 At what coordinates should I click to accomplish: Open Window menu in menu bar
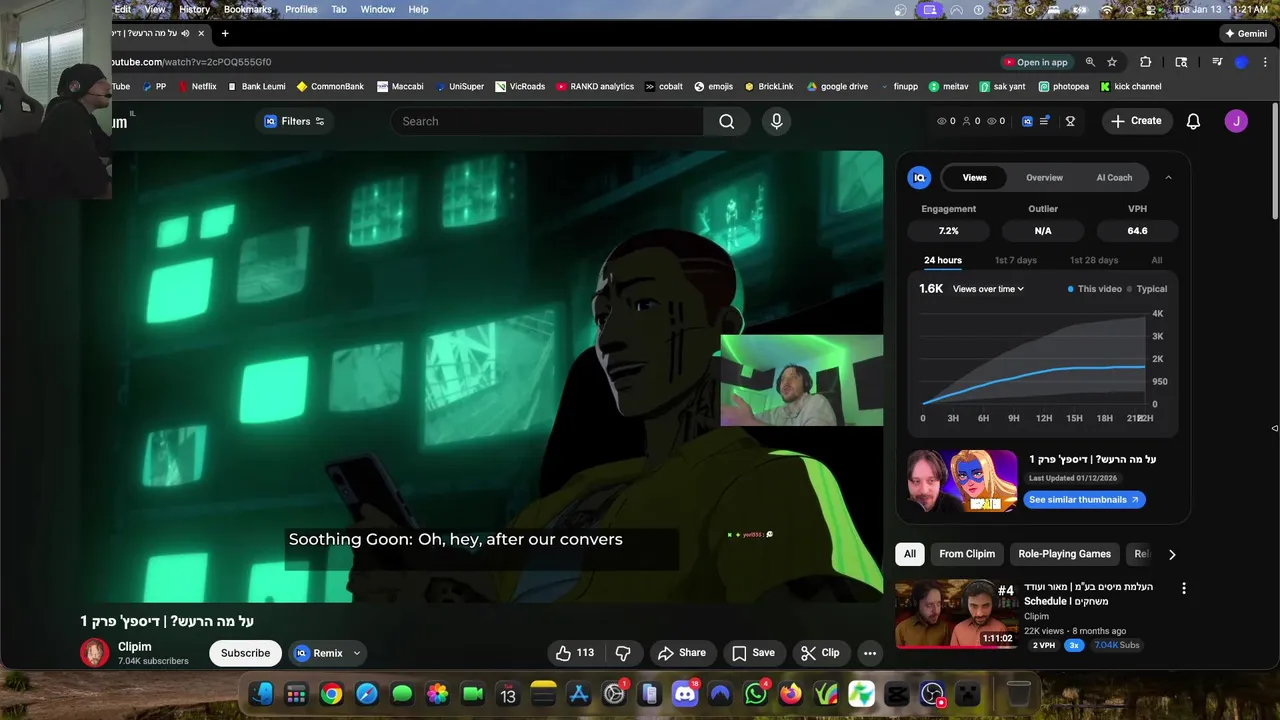click(377, 9)
